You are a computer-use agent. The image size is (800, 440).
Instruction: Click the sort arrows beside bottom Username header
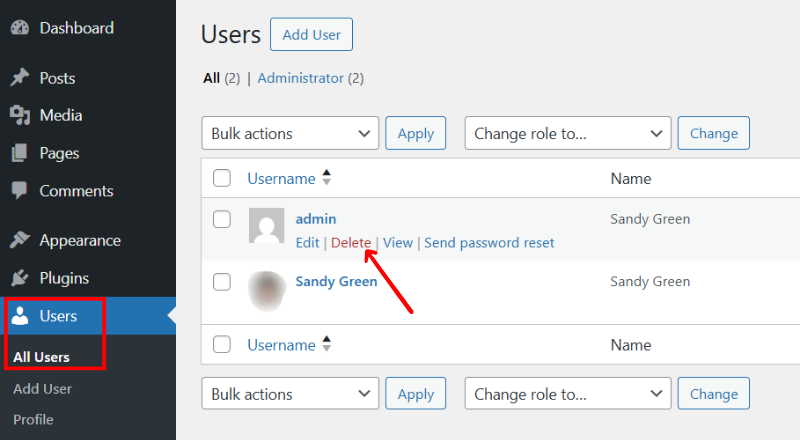coord(327,344)
